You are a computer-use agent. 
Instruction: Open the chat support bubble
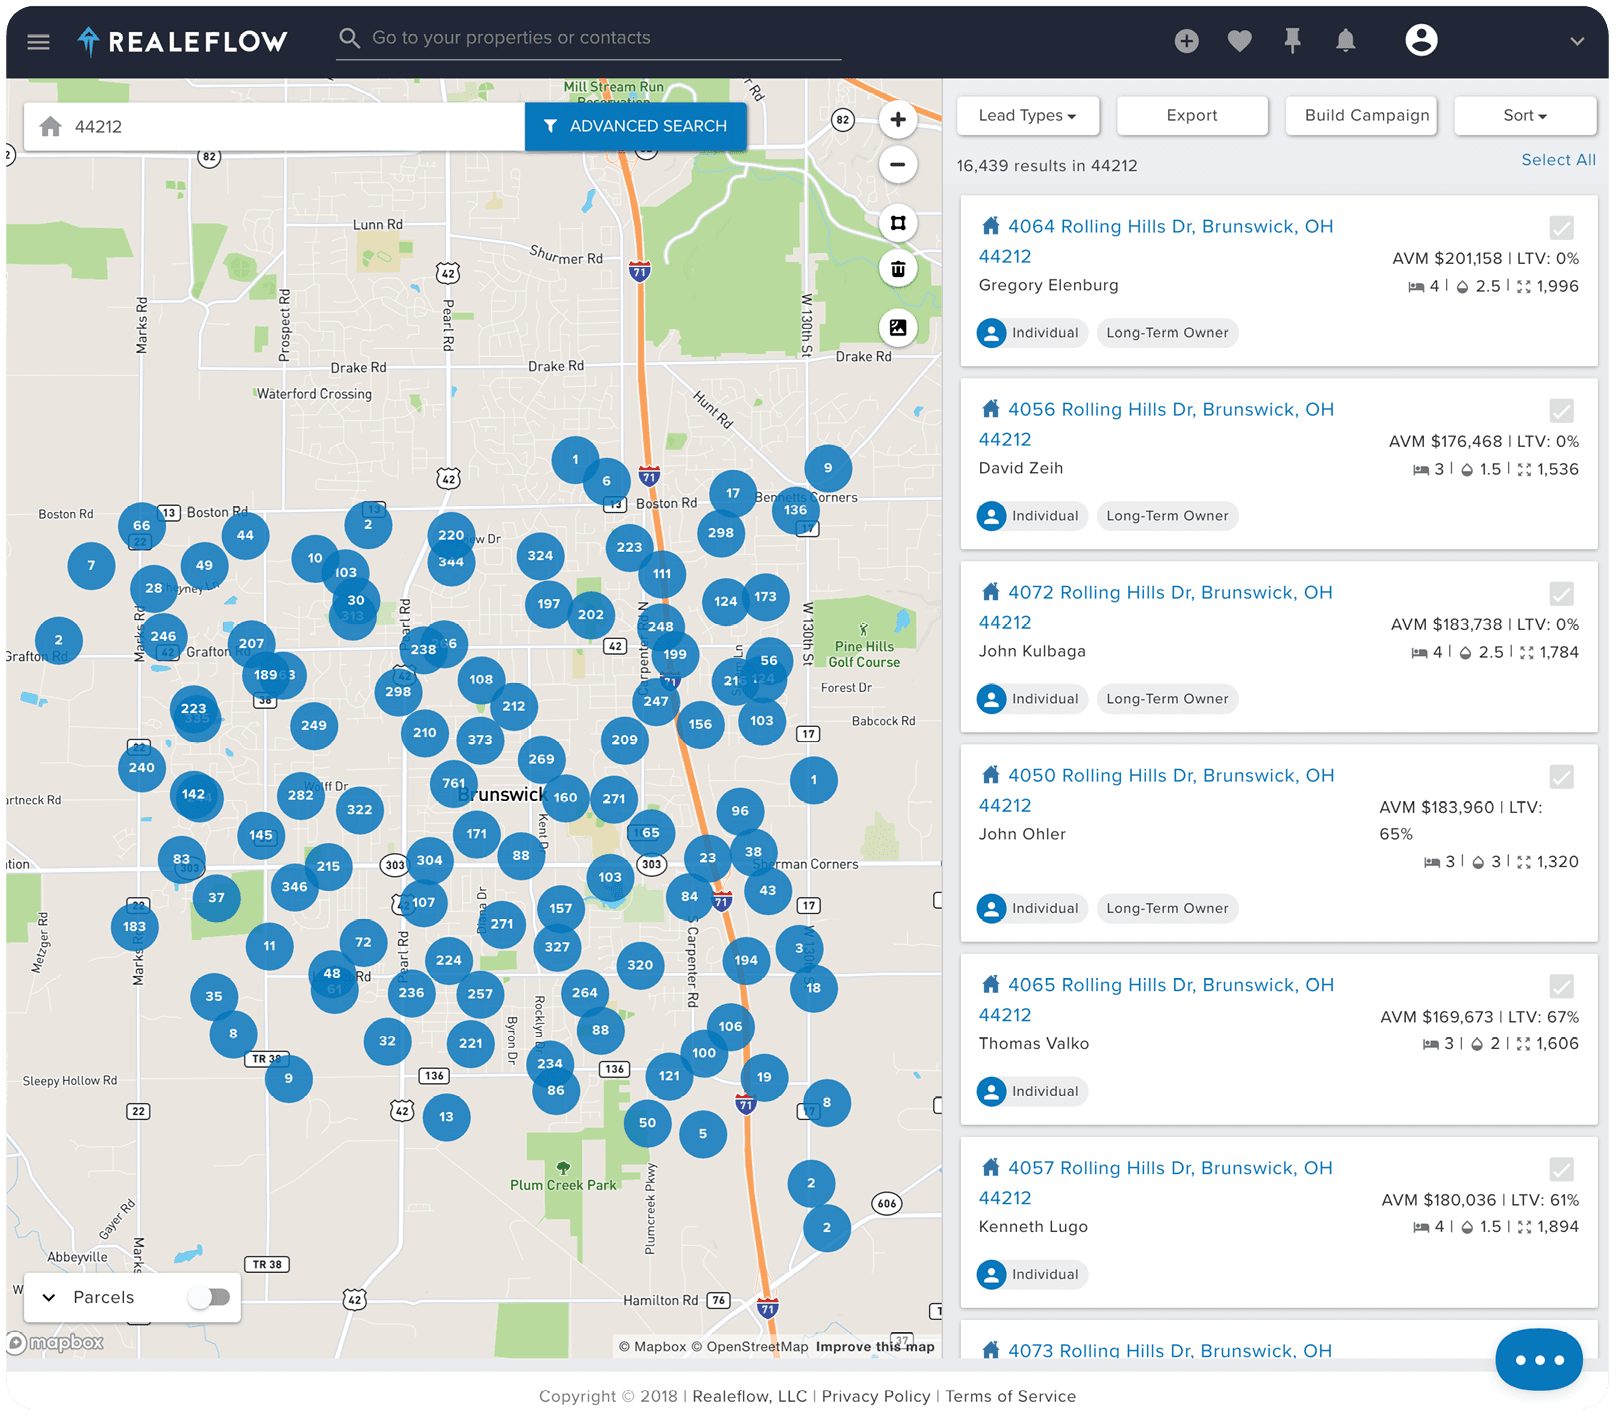tap(1539, 1359)
